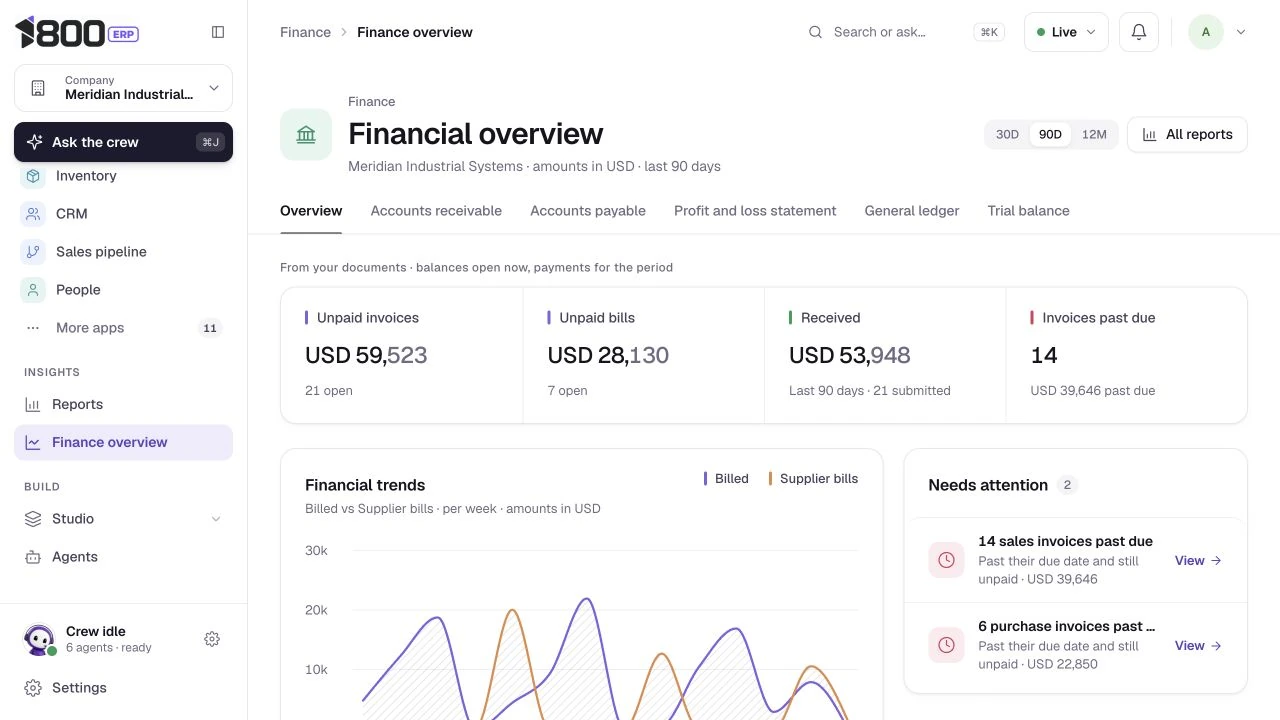1280x720 pixels.
Task: Click the Studio layers icon
Action: click(33, 519)
